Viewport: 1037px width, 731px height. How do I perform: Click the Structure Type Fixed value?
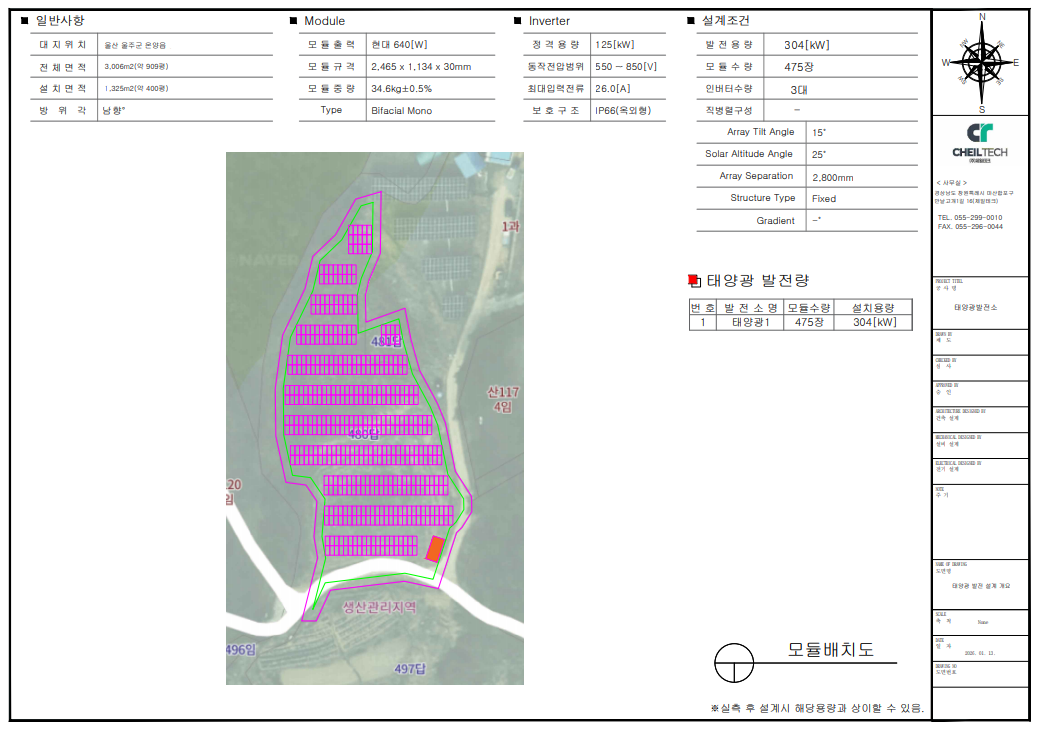tap(824, 199)
